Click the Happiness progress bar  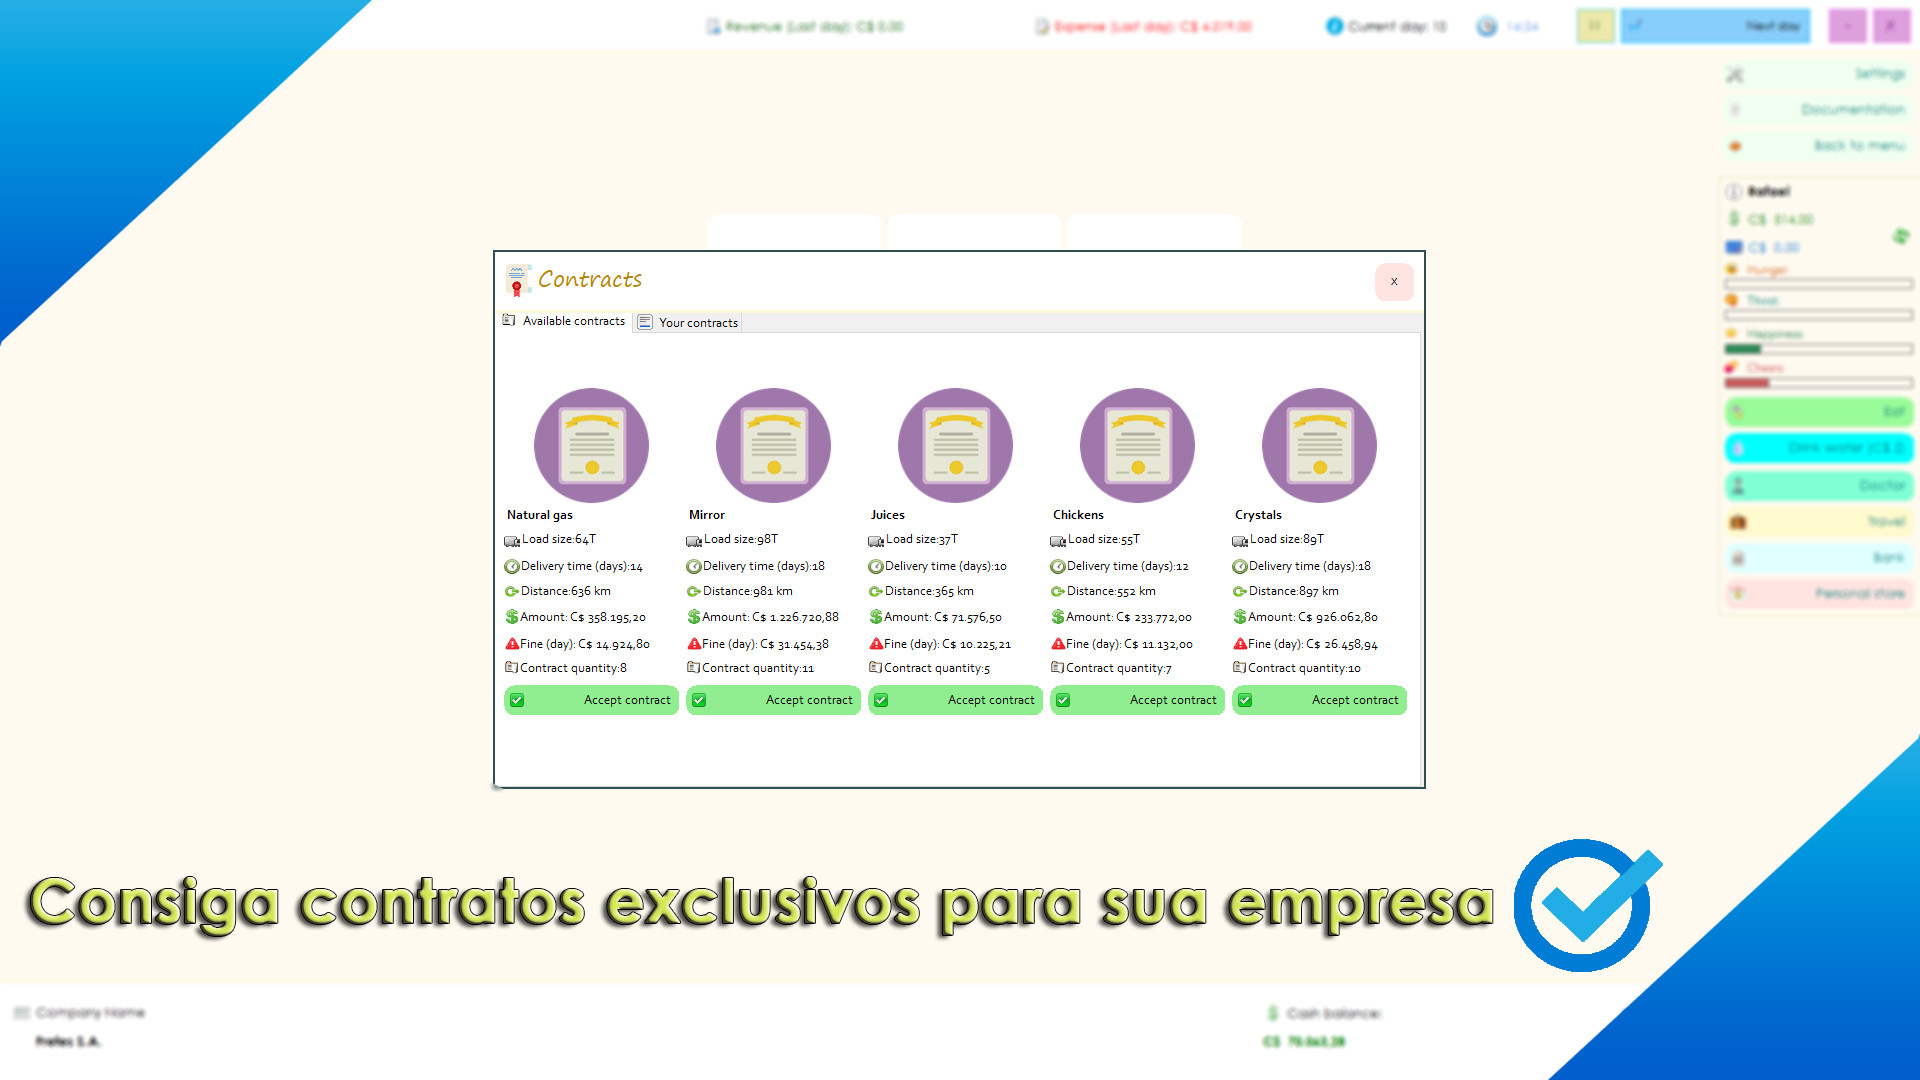[x=1818, y=349]
